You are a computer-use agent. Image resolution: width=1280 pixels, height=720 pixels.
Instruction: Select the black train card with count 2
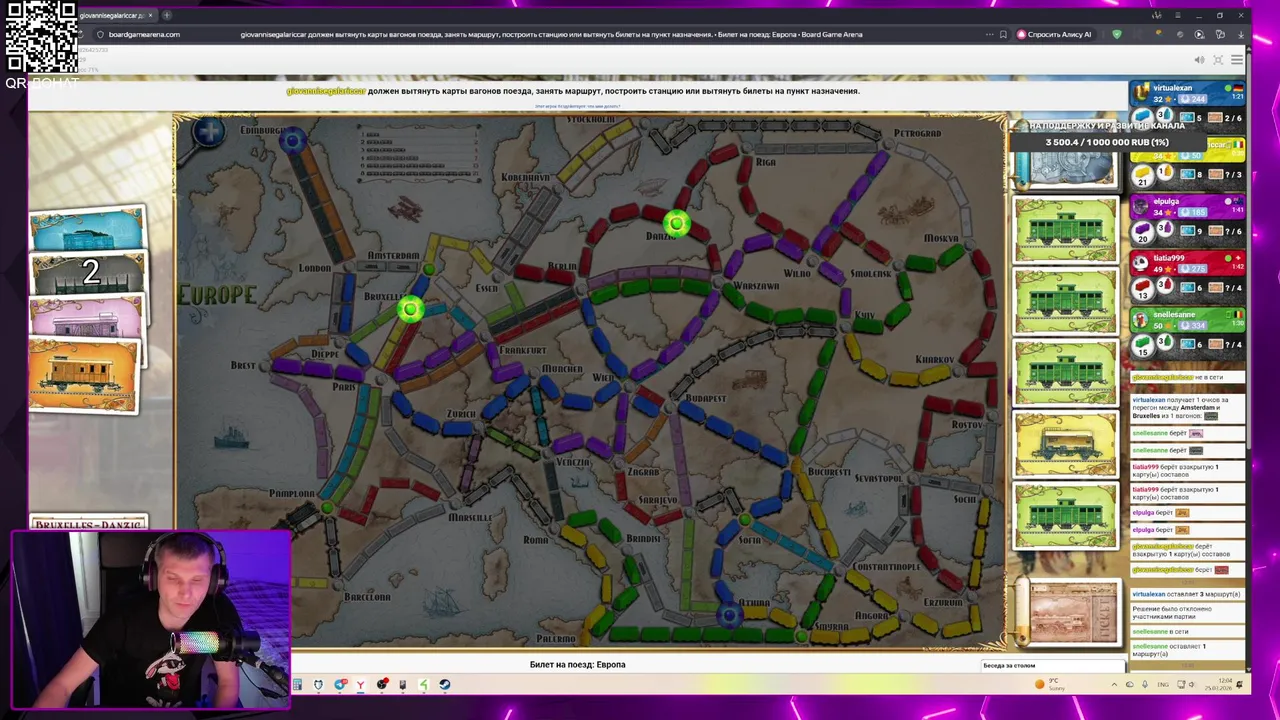(87, 273)
